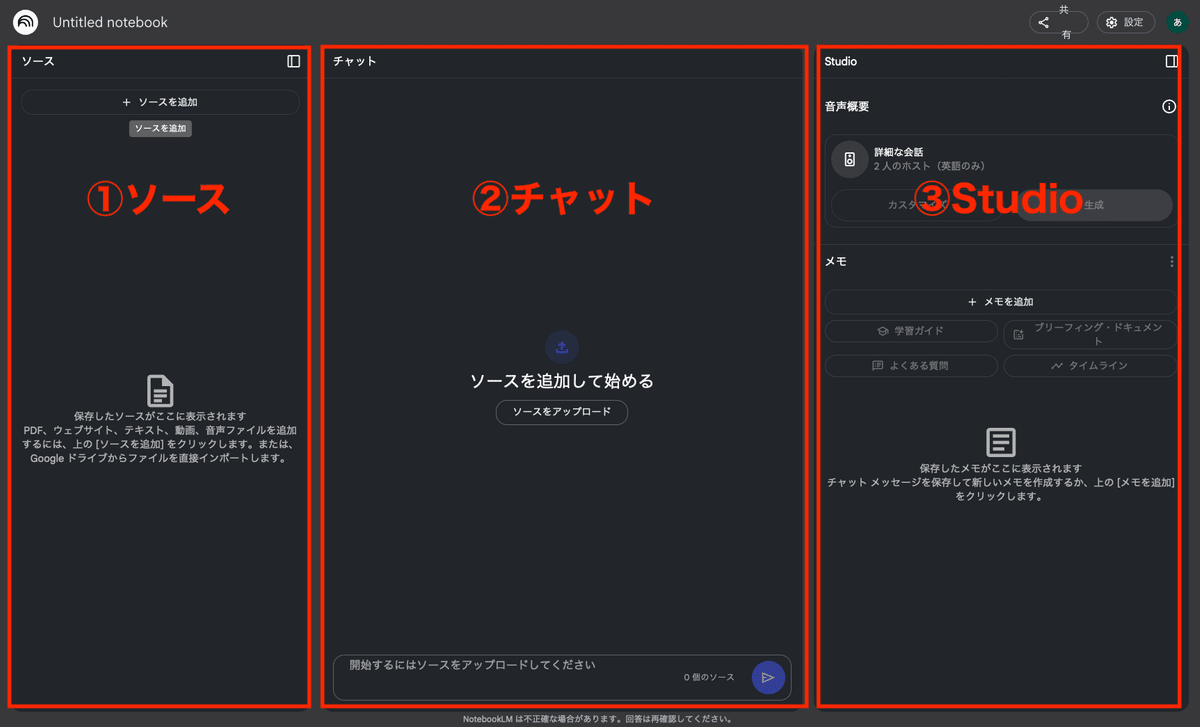The image size is (1200, 727).
Task: Click the ソースを追加 button
Action: click(160, 102)
